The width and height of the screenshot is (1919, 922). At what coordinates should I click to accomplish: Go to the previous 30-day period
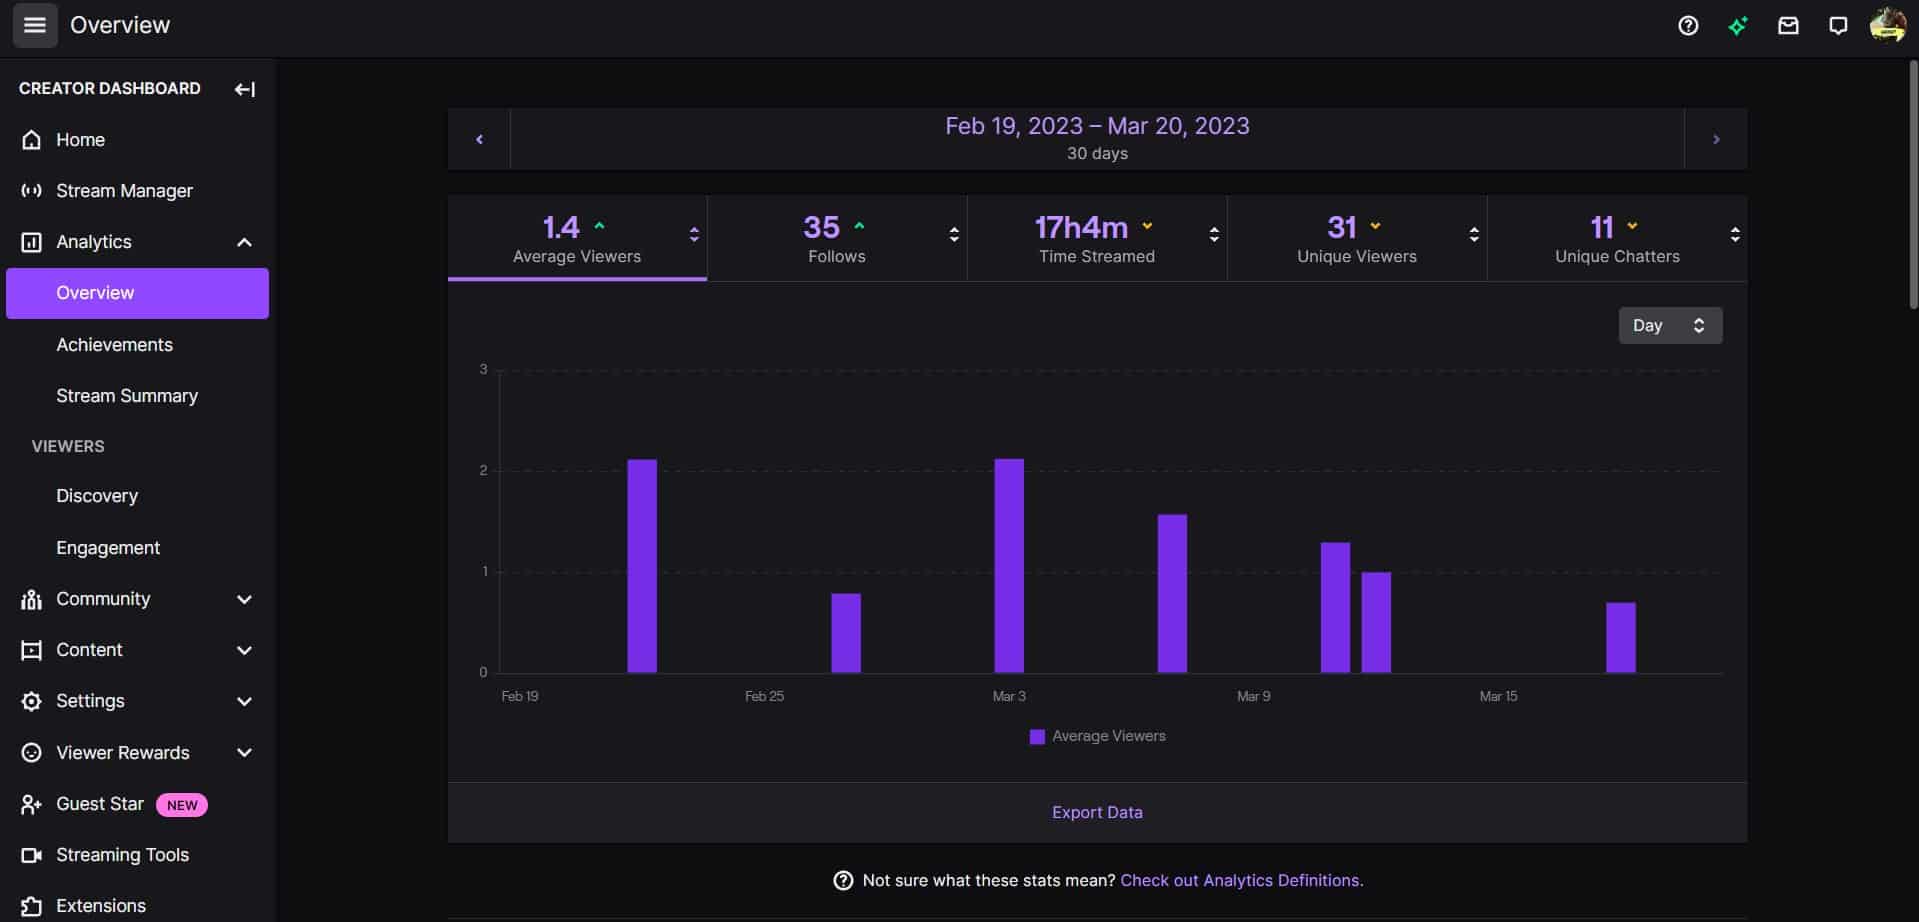click(479, 138)
